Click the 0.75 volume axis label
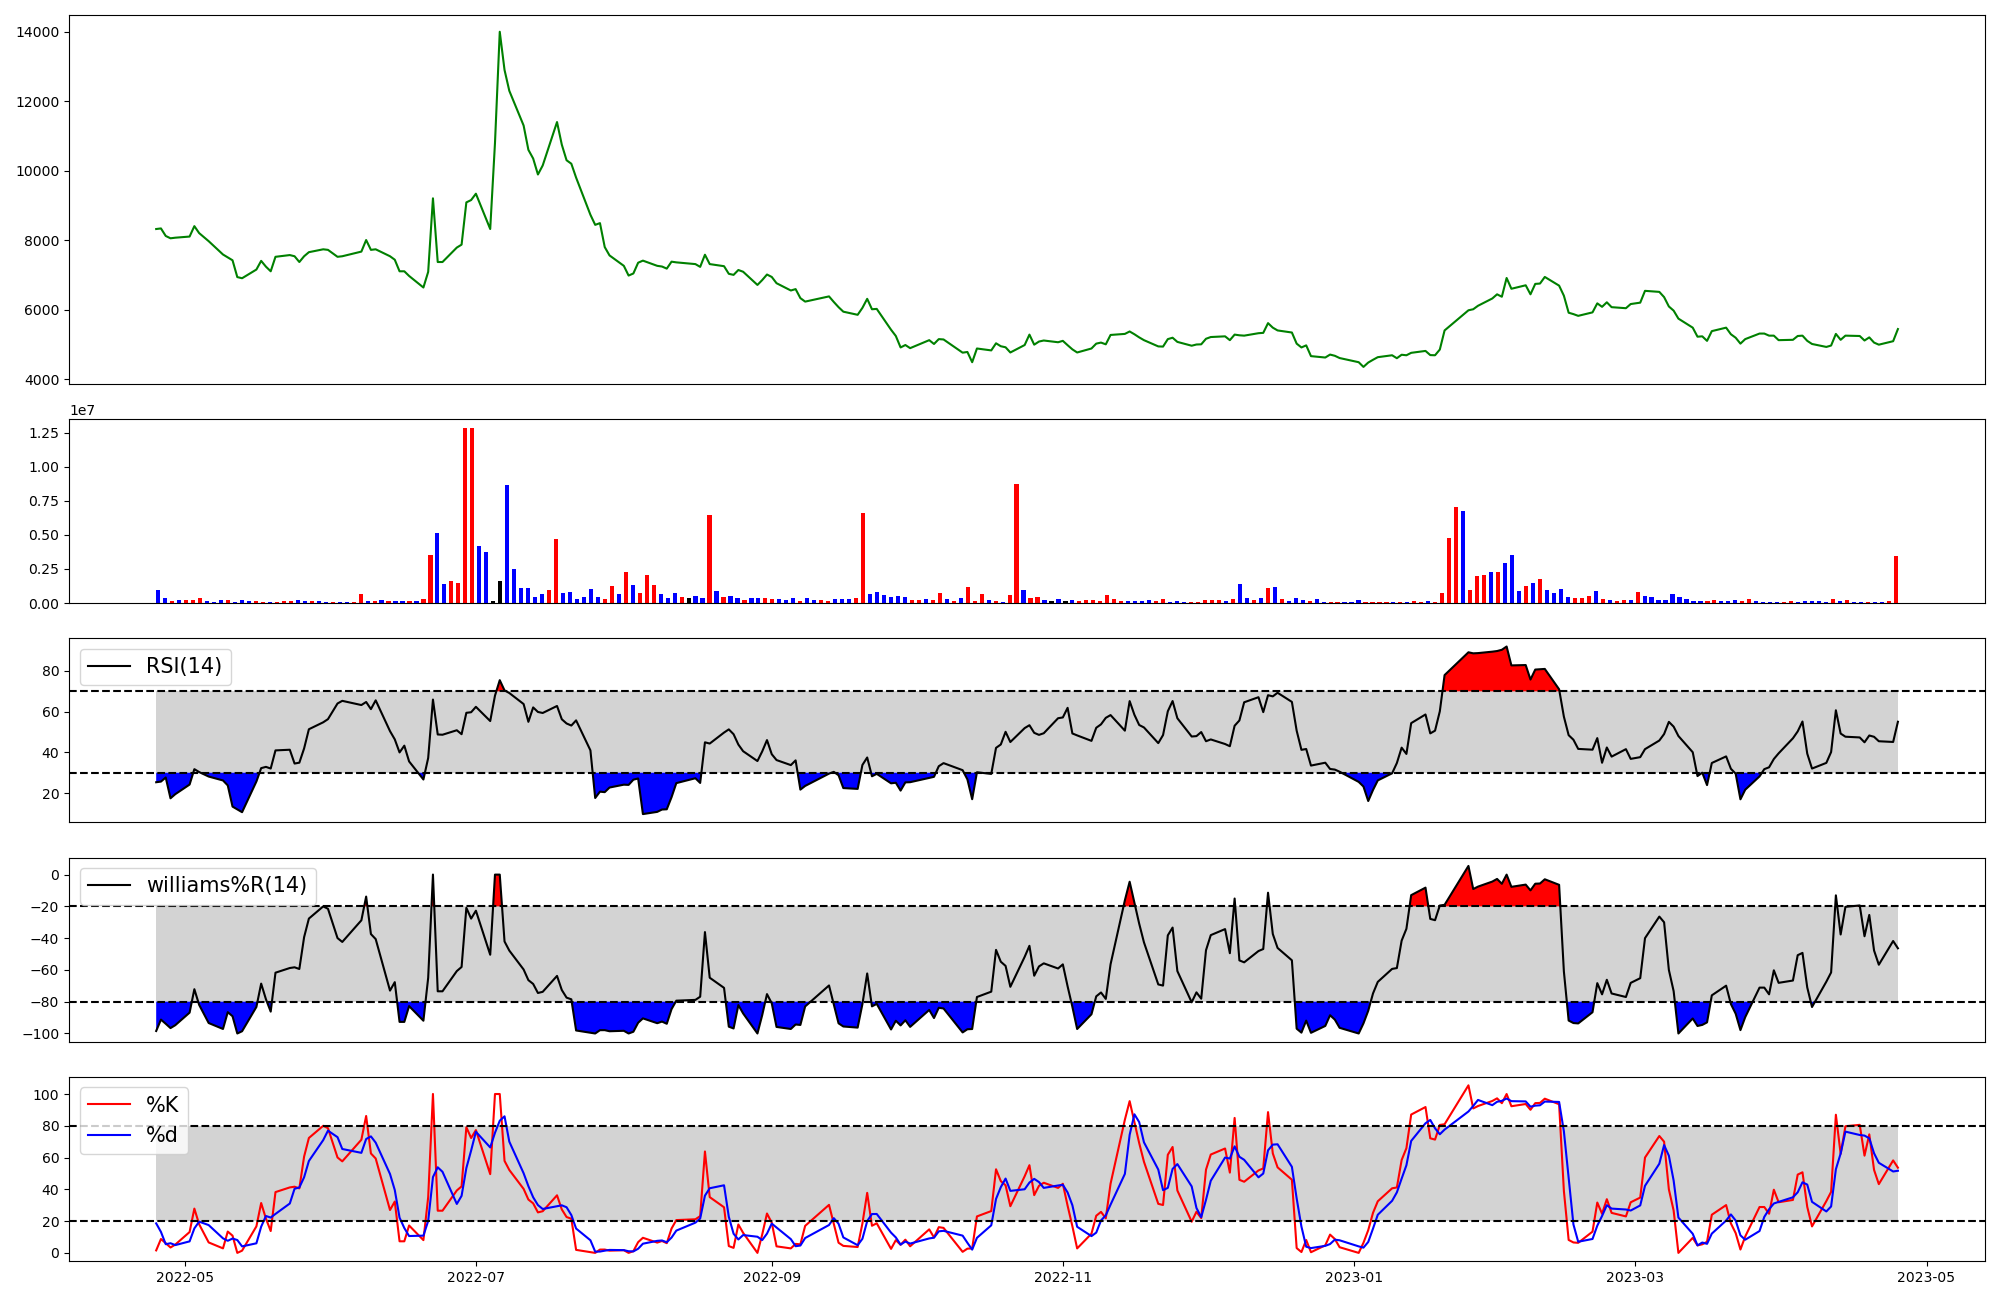This screenshot has height=1300, width=2000. (43, 501)
